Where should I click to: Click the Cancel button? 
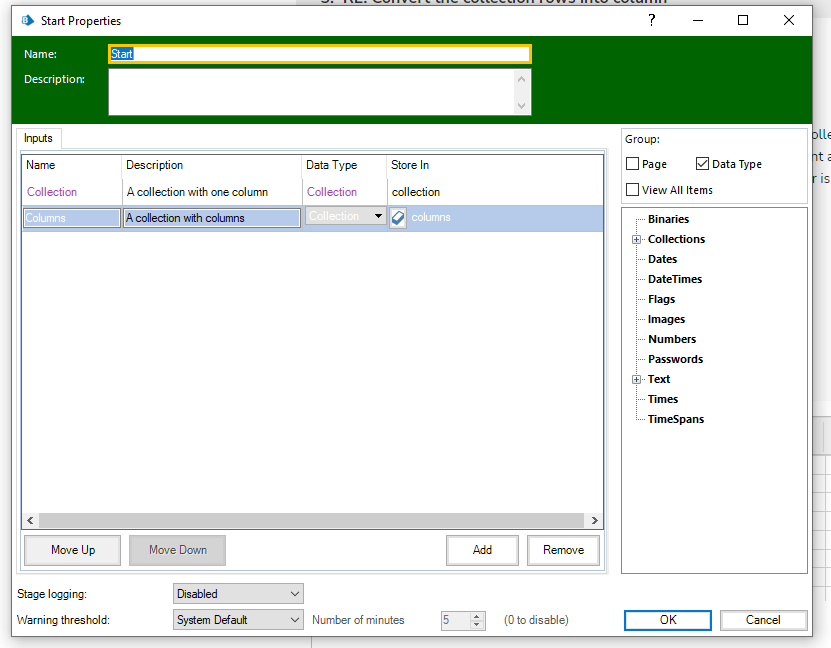click(763, 620)
